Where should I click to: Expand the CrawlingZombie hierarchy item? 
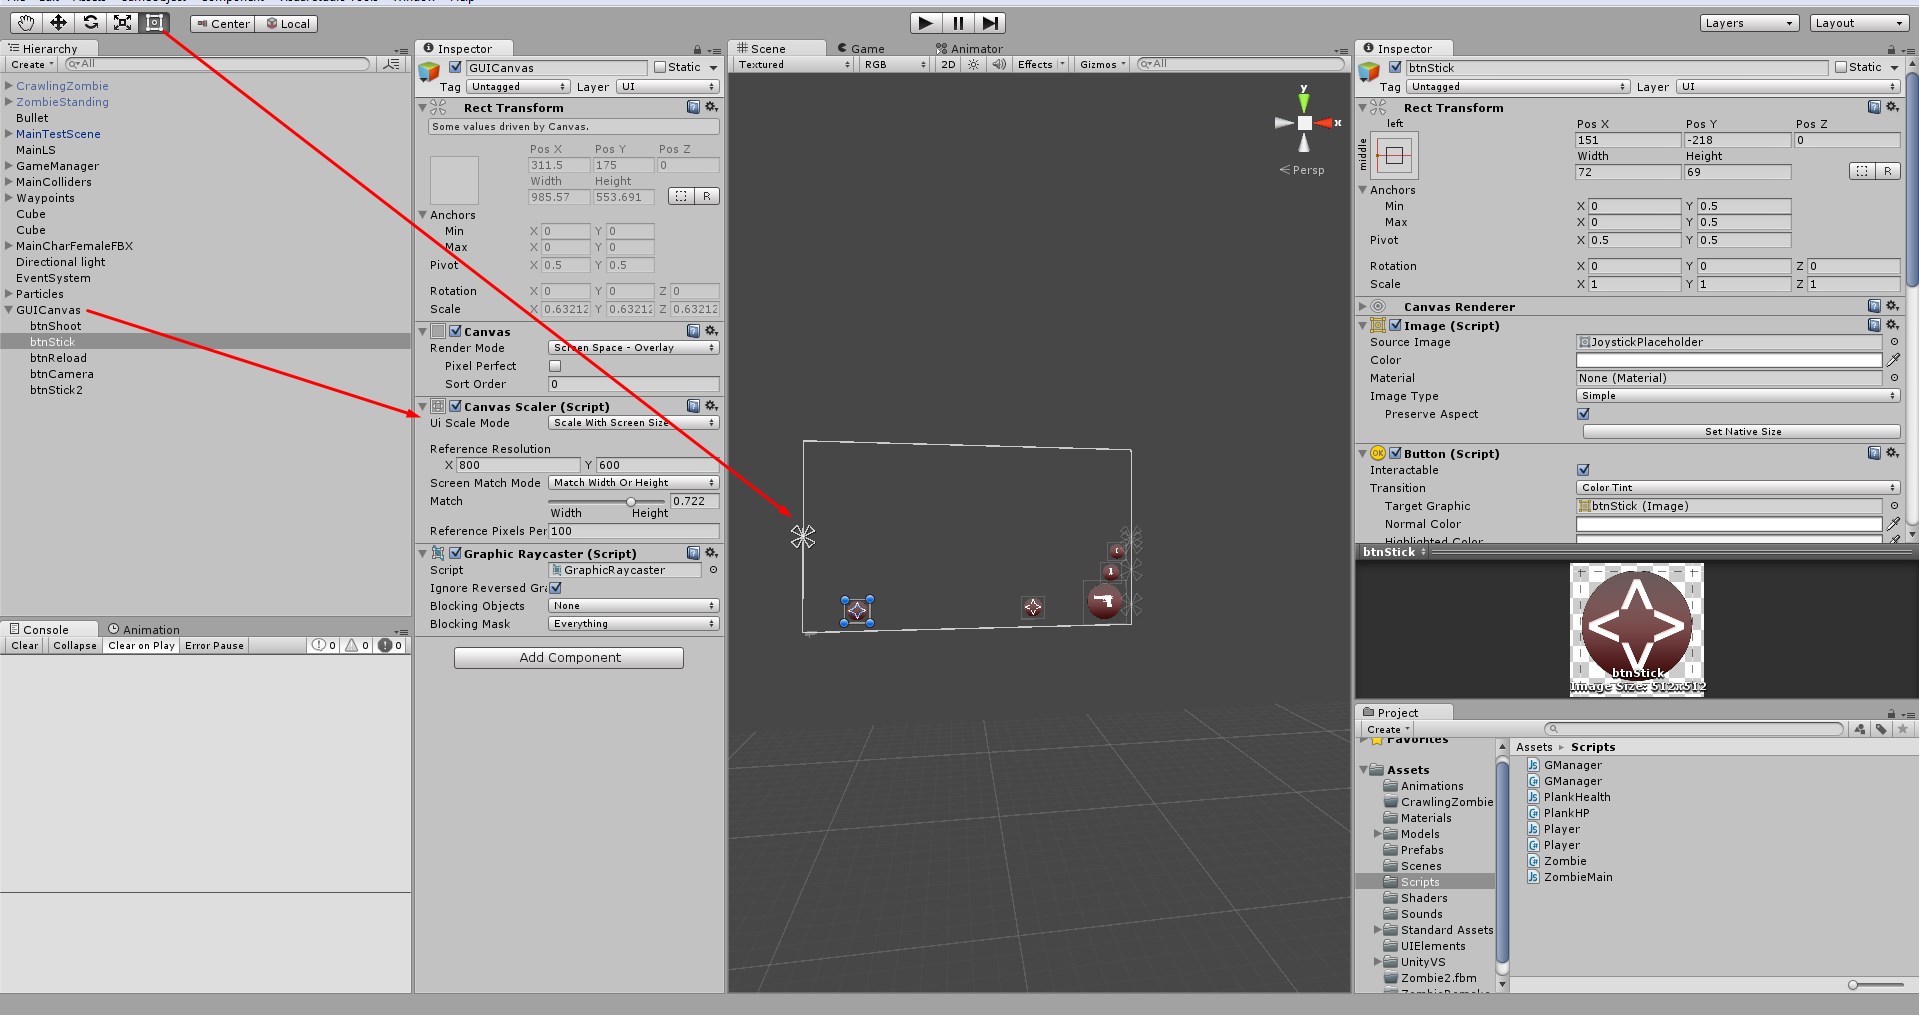point(9,86)
